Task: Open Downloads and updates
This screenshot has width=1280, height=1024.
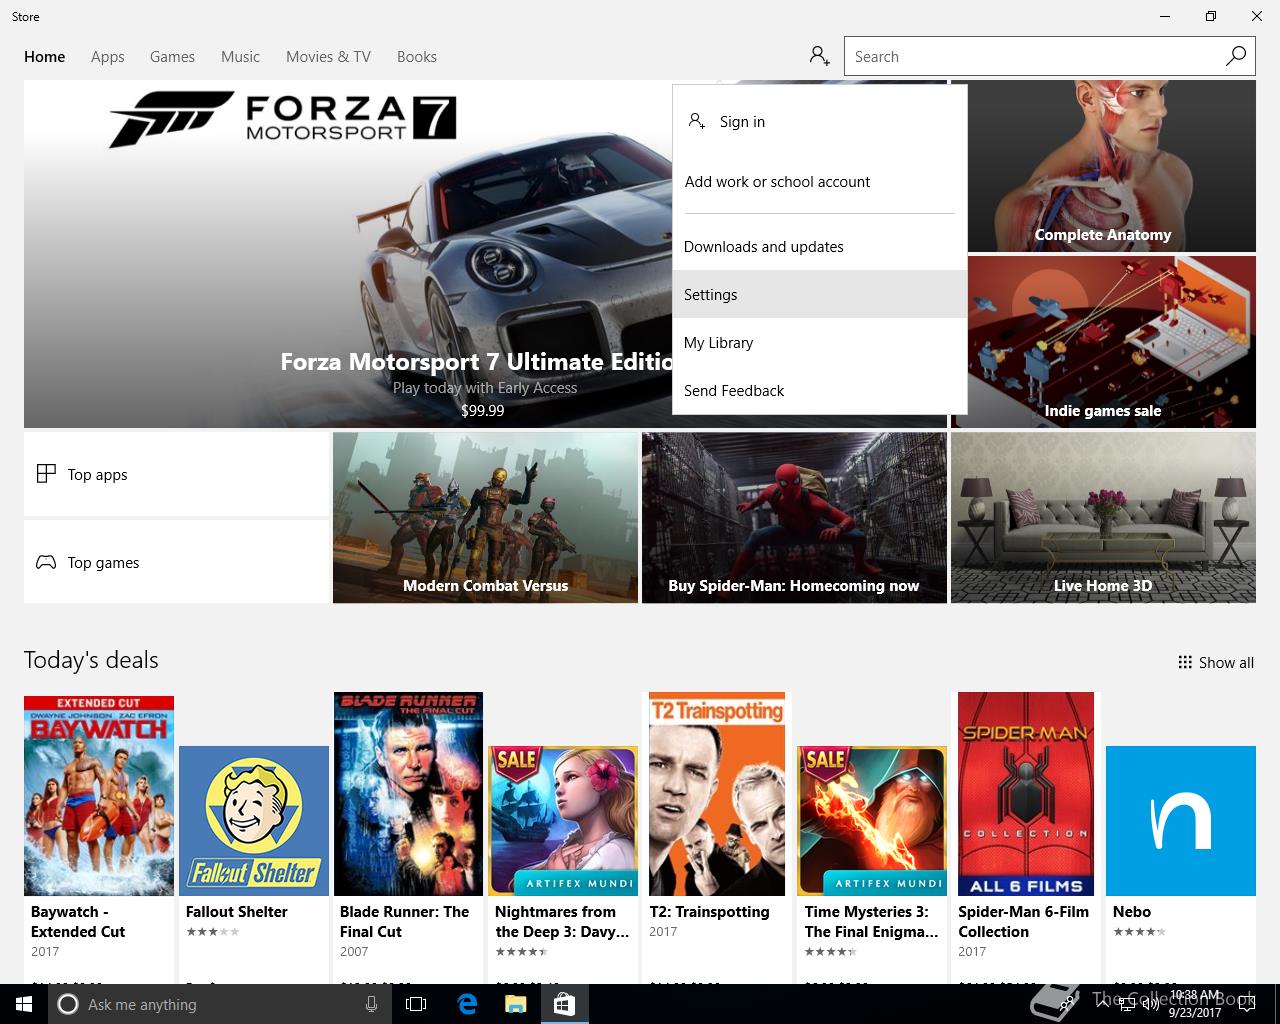Action: [x=820, y=246]
